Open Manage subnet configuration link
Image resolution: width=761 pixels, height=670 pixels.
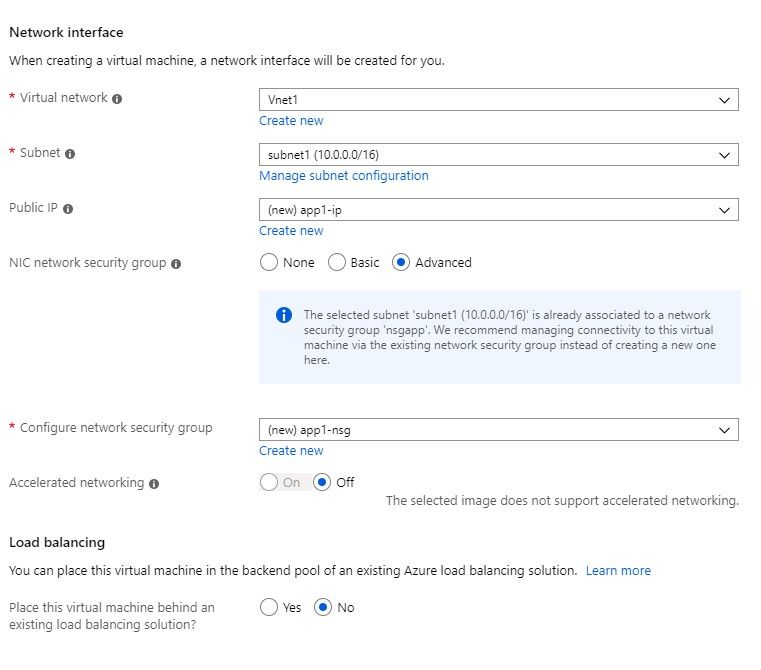click(x=343, y=176)
